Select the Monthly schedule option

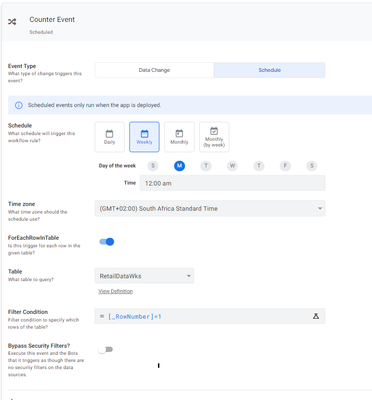point(179,137)
